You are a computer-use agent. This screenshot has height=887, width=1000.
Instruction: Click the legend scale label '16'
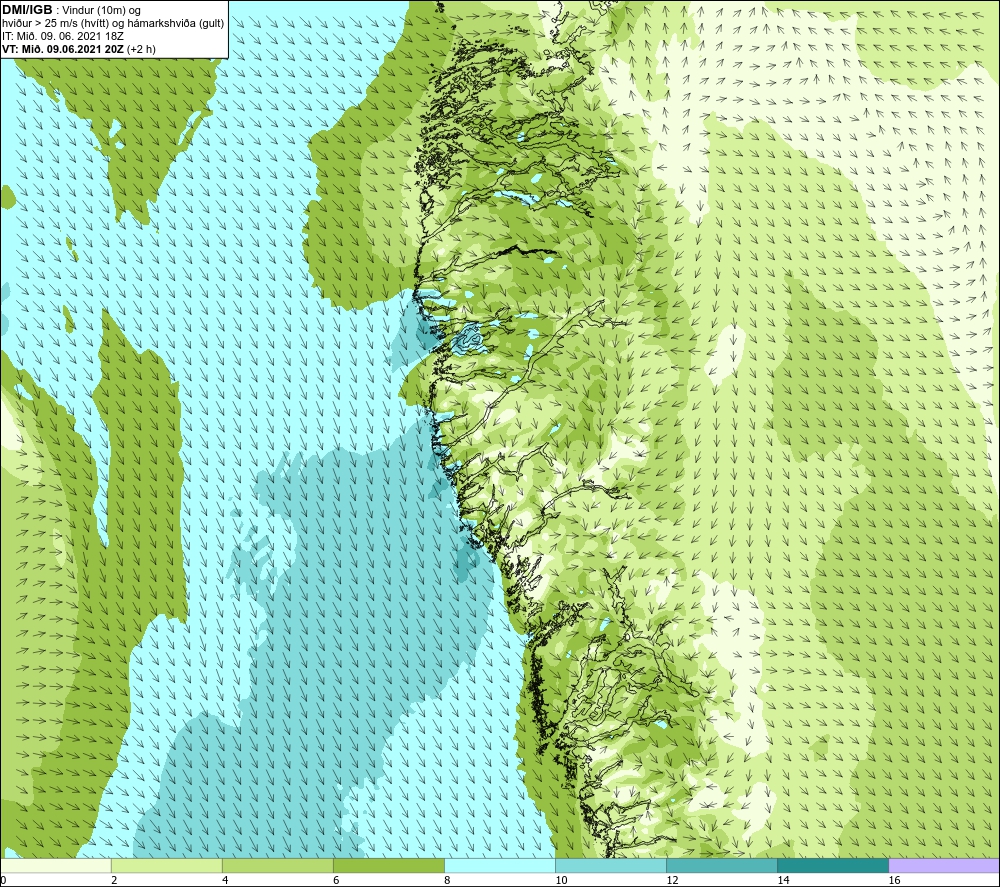tap(894, 880)
